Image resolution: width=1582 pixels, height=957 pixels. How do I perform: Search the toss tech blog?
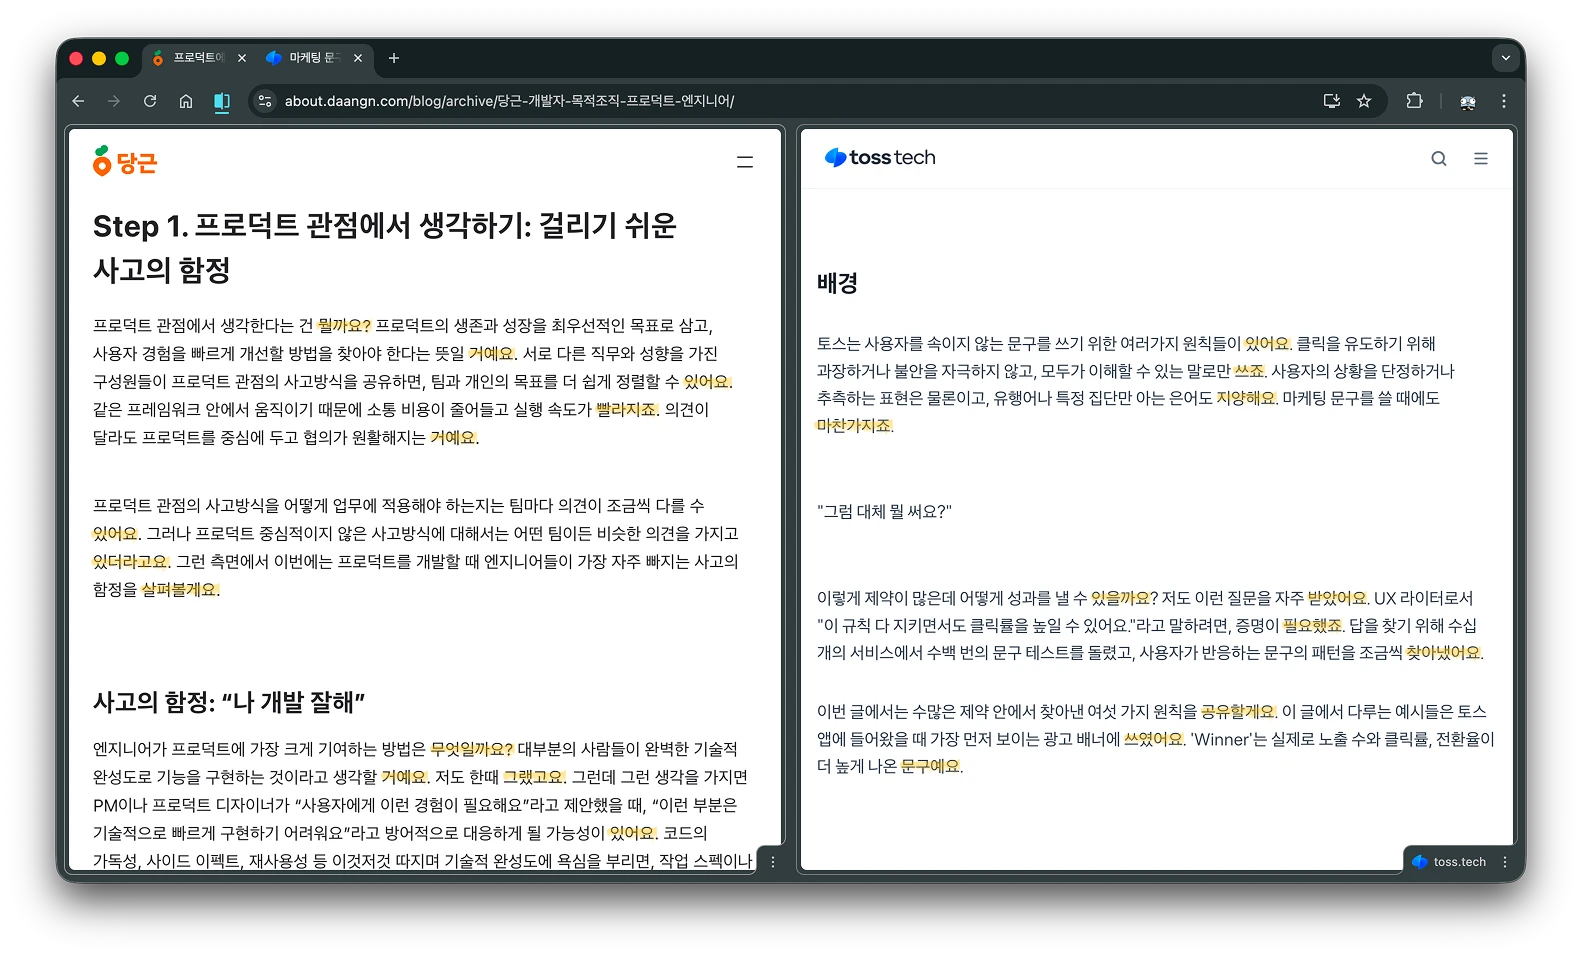pos(1438,159)
